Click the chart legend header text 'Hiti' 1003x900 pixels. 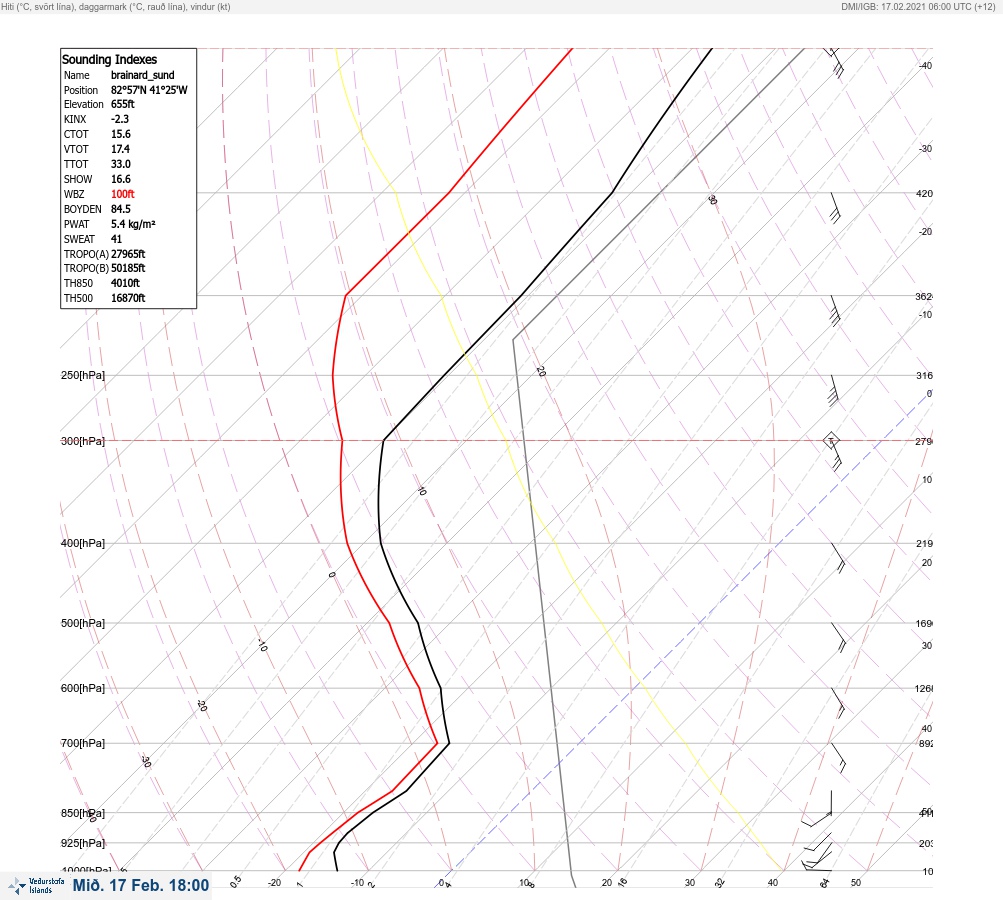[8, 6]
